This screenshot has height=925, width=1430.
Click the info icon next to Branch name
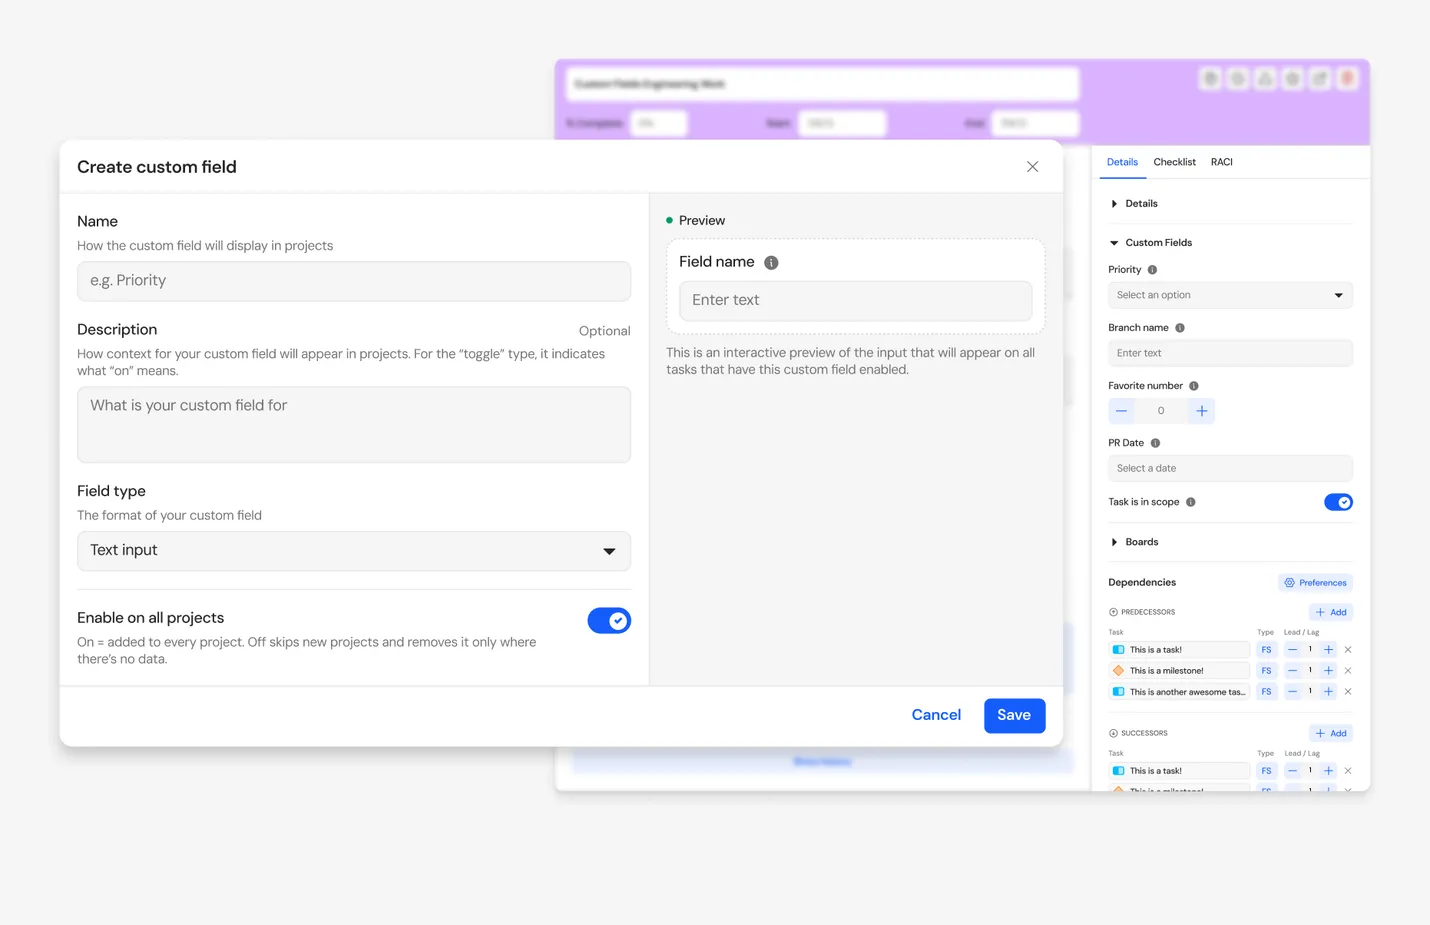(x=1180, y=328)
